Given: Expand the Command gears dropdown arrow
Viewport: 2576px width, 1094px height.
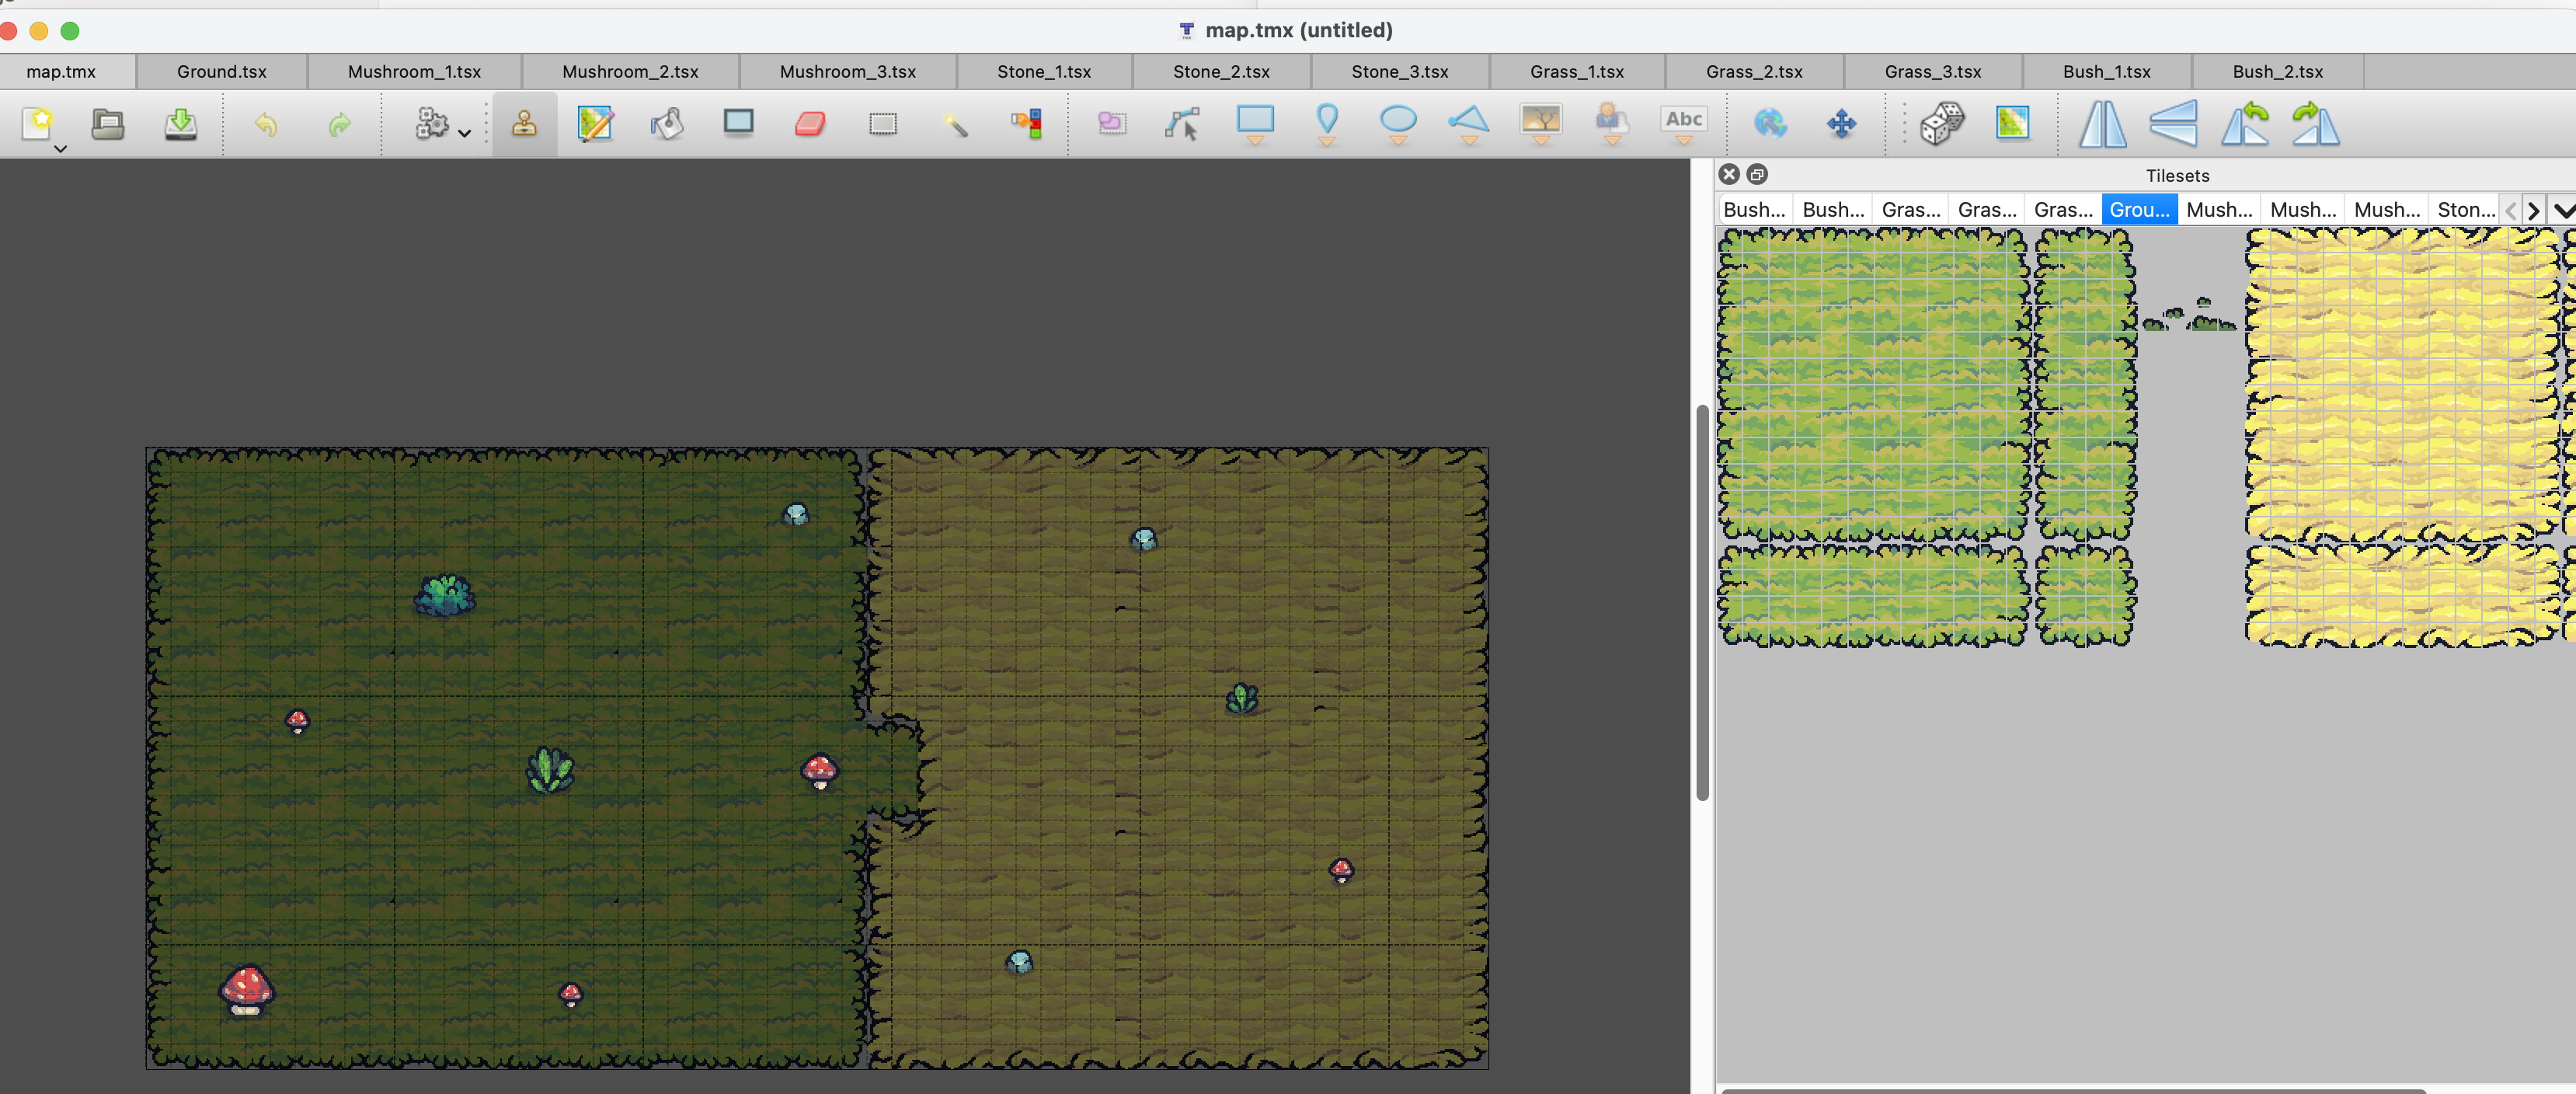Looking at the screenshot, I should 464,132.
